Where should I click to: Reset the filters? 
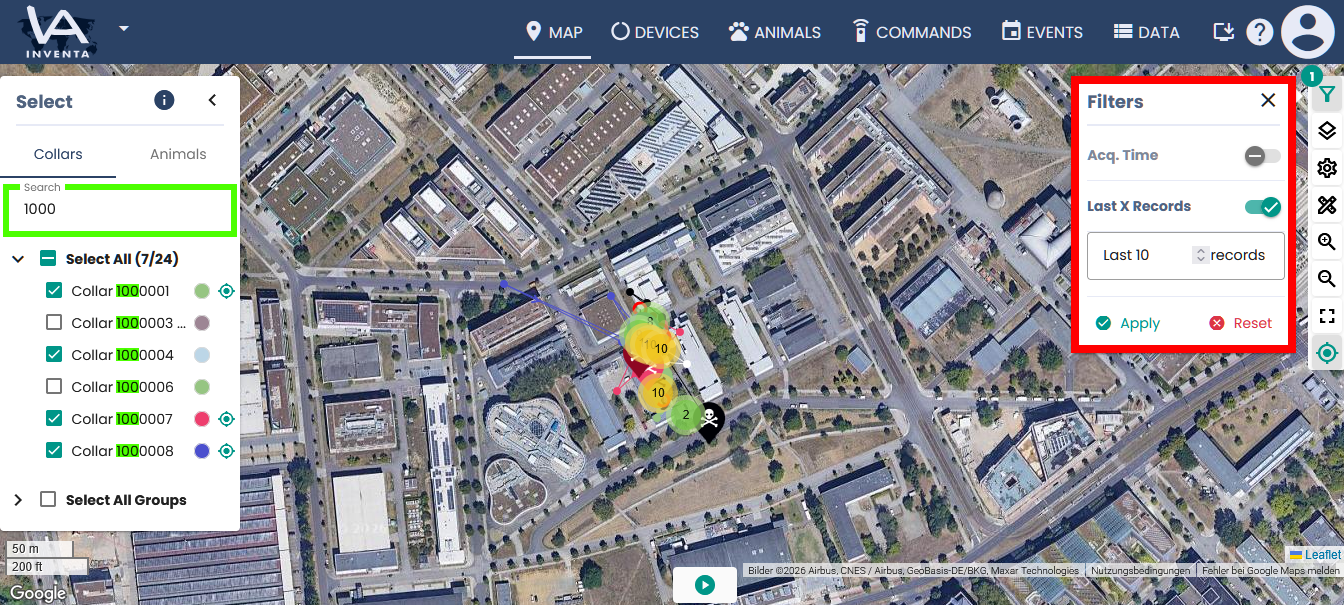coord(1240,323)
